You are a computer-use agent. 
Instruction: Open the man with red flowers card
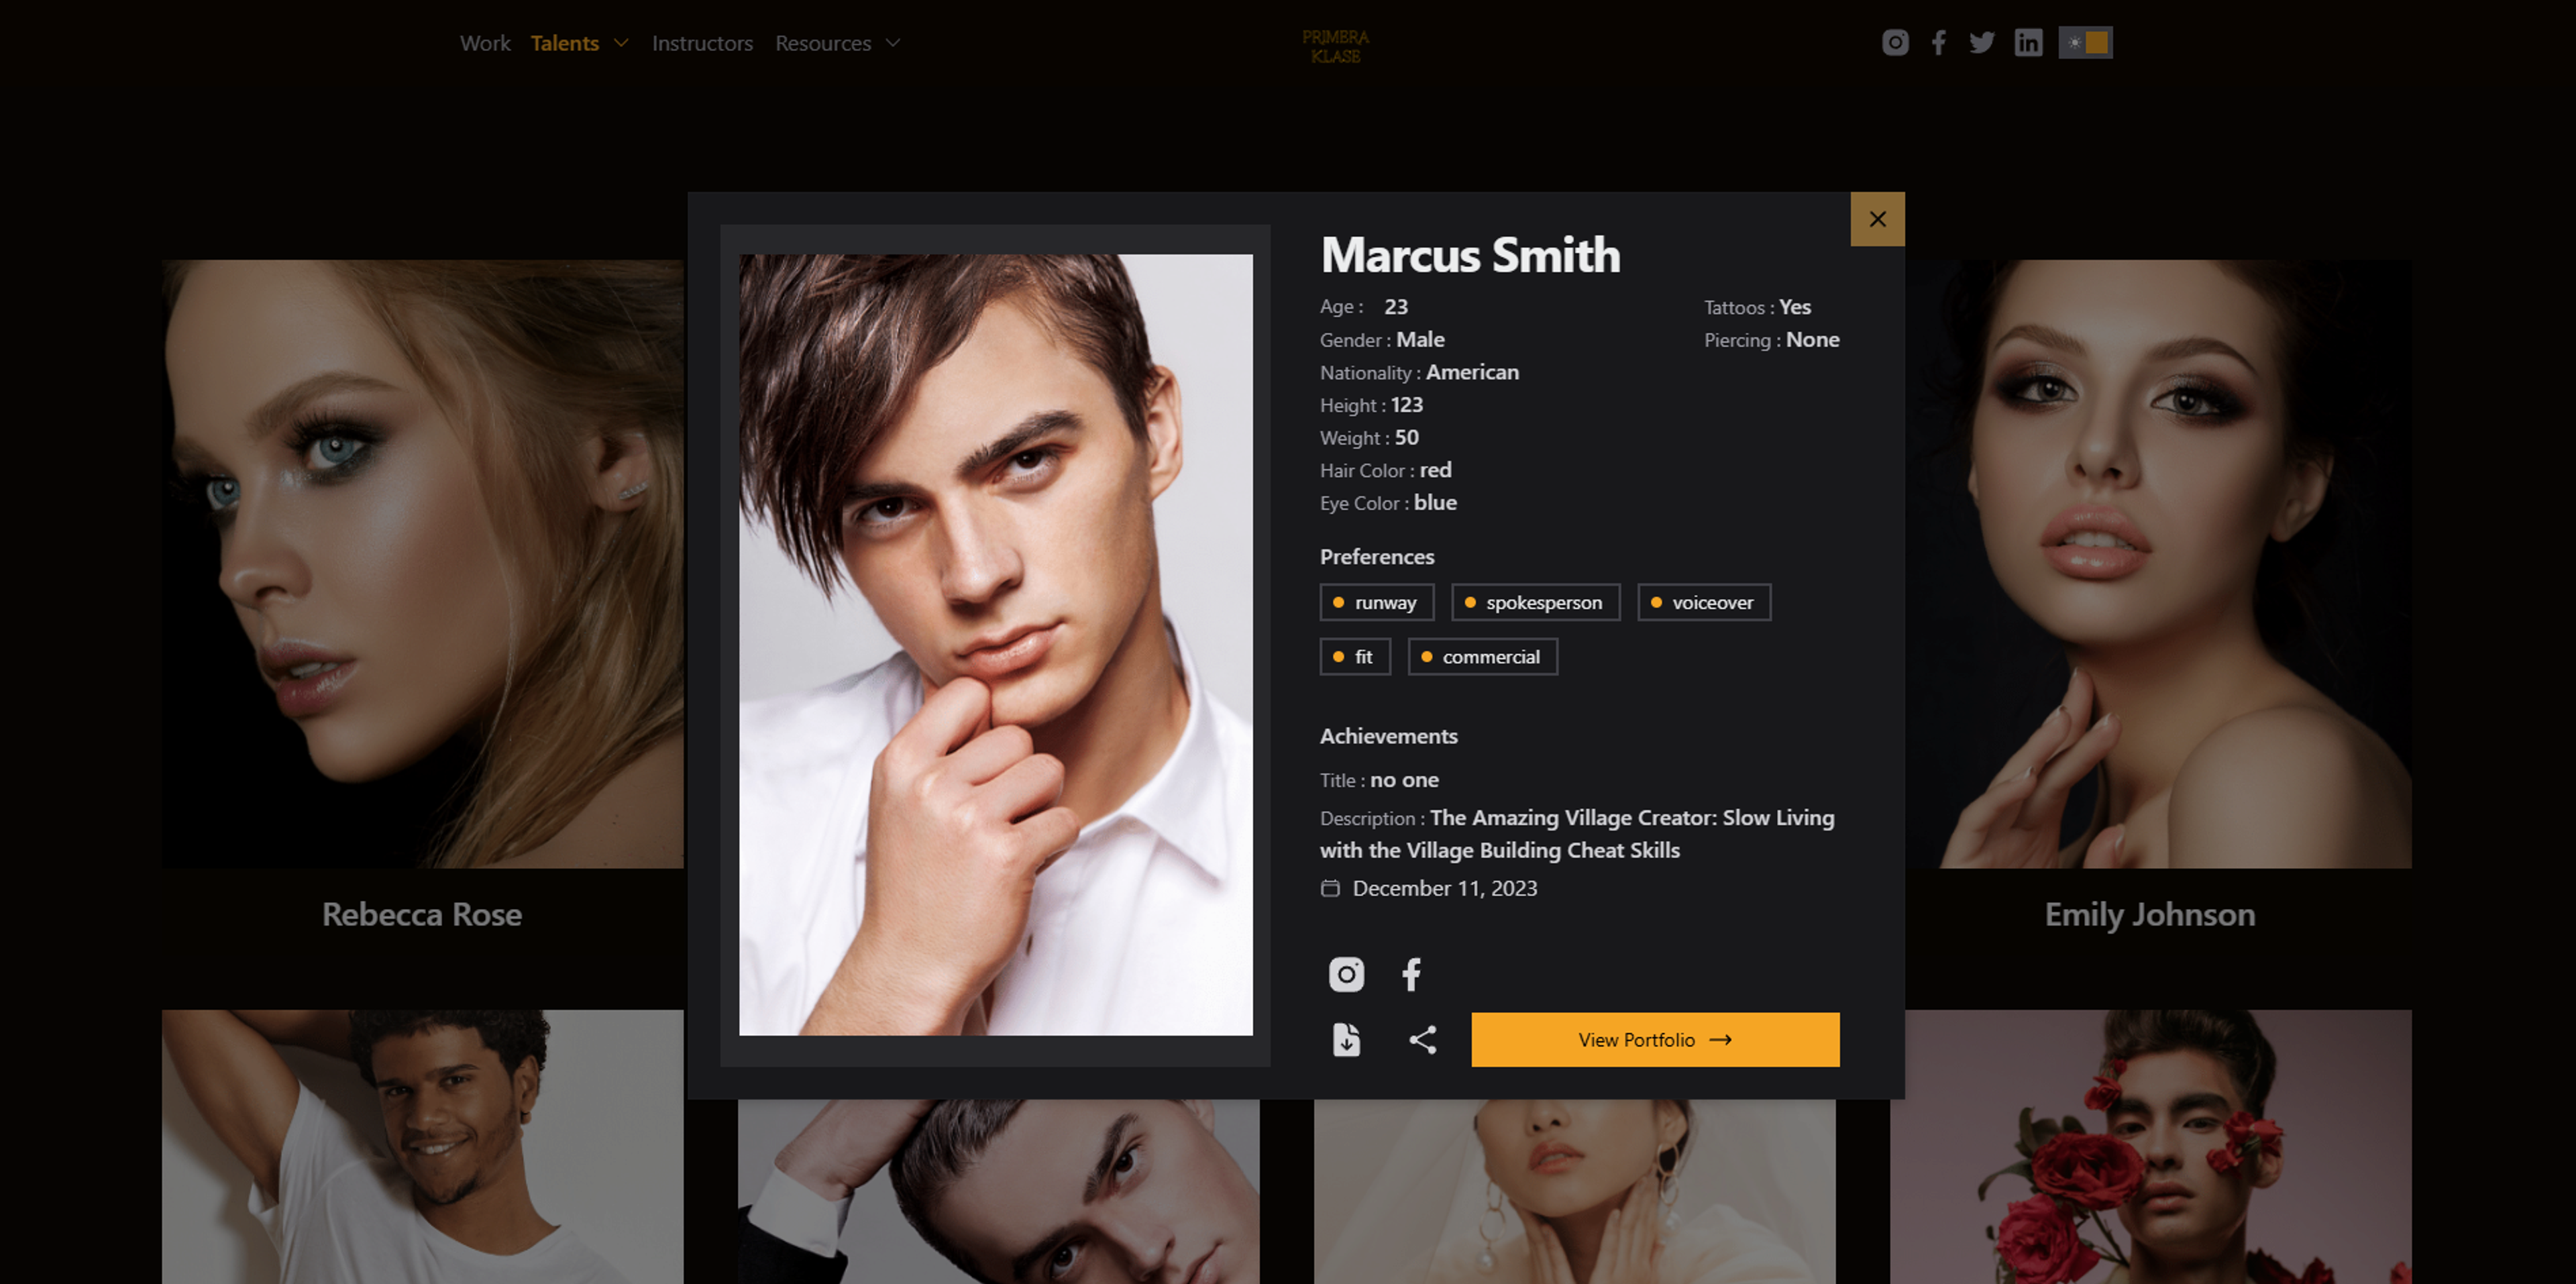(x=2150, y=1146)
